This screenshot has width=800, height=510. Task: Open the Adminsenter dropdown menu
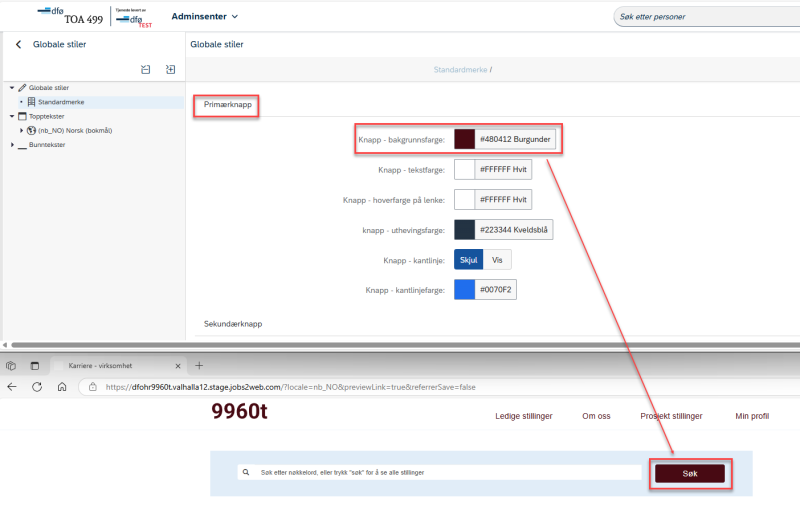click(x=205, y=16)
